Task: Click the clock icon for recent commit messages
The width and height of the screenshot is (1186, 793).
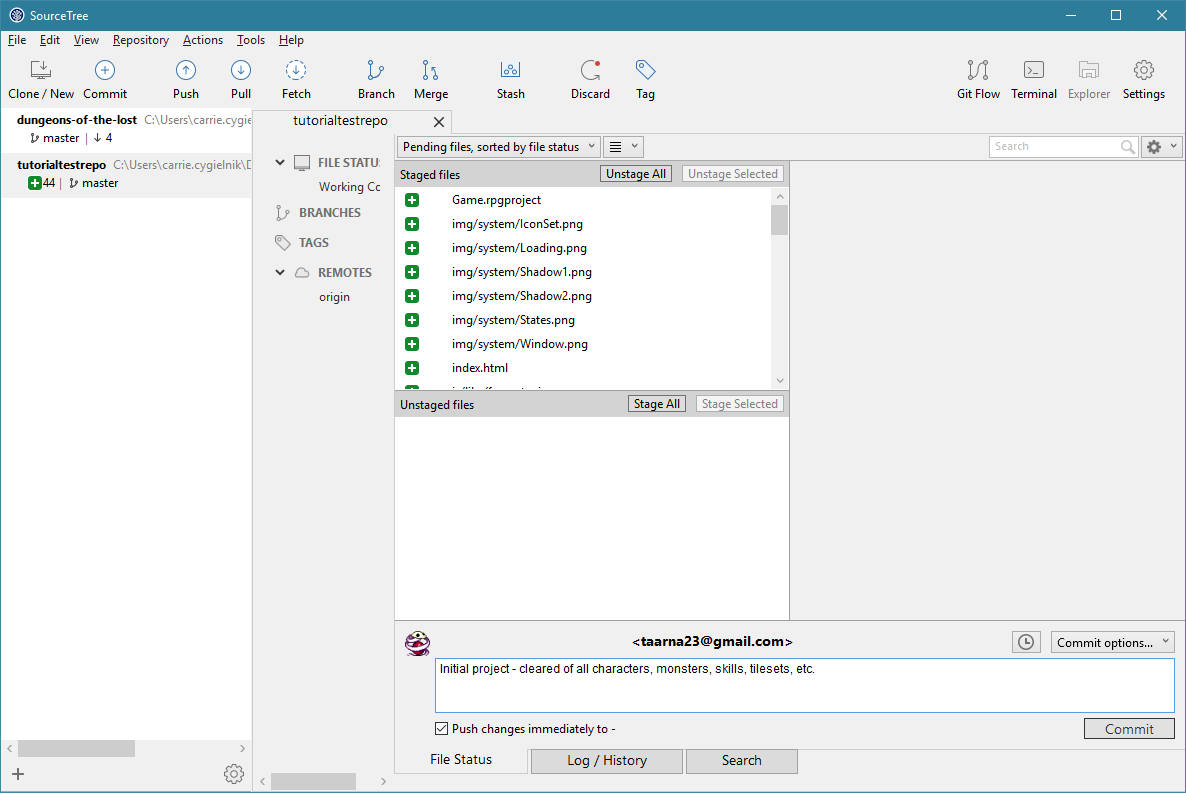Action: click(1026, 642)
